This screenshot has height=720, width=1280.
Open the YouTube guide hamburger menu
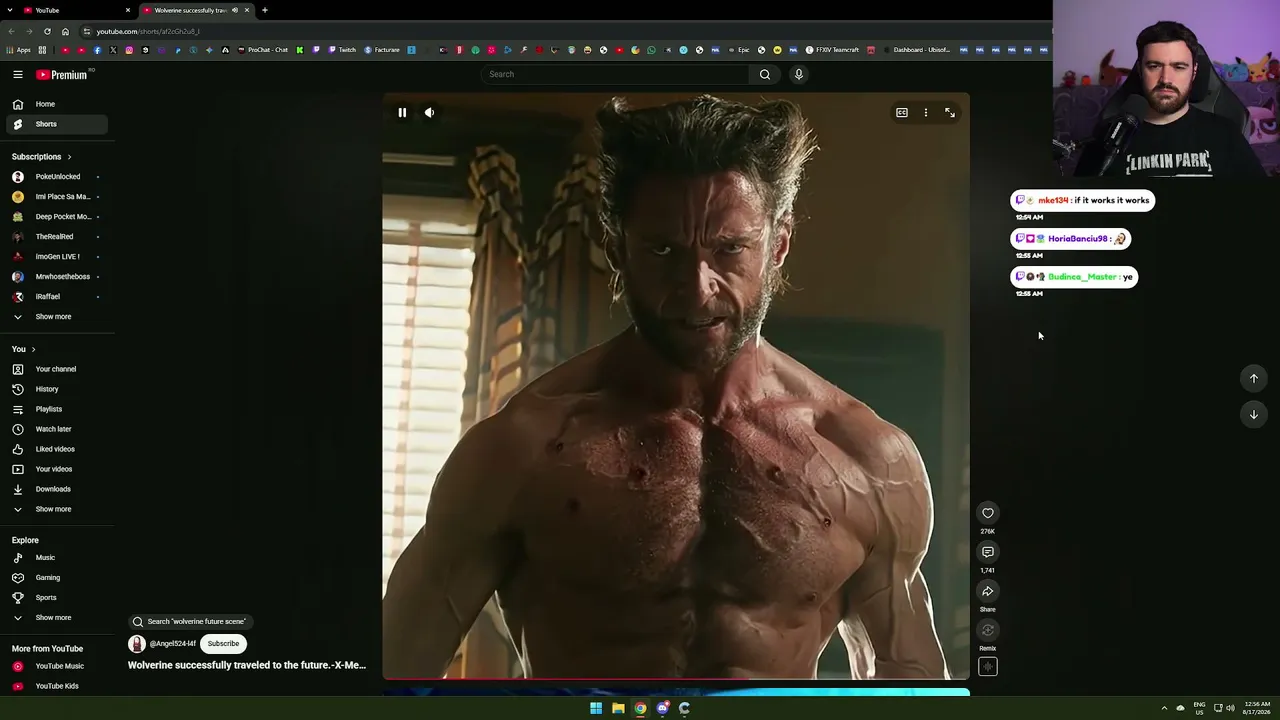(x=18, y=74)
